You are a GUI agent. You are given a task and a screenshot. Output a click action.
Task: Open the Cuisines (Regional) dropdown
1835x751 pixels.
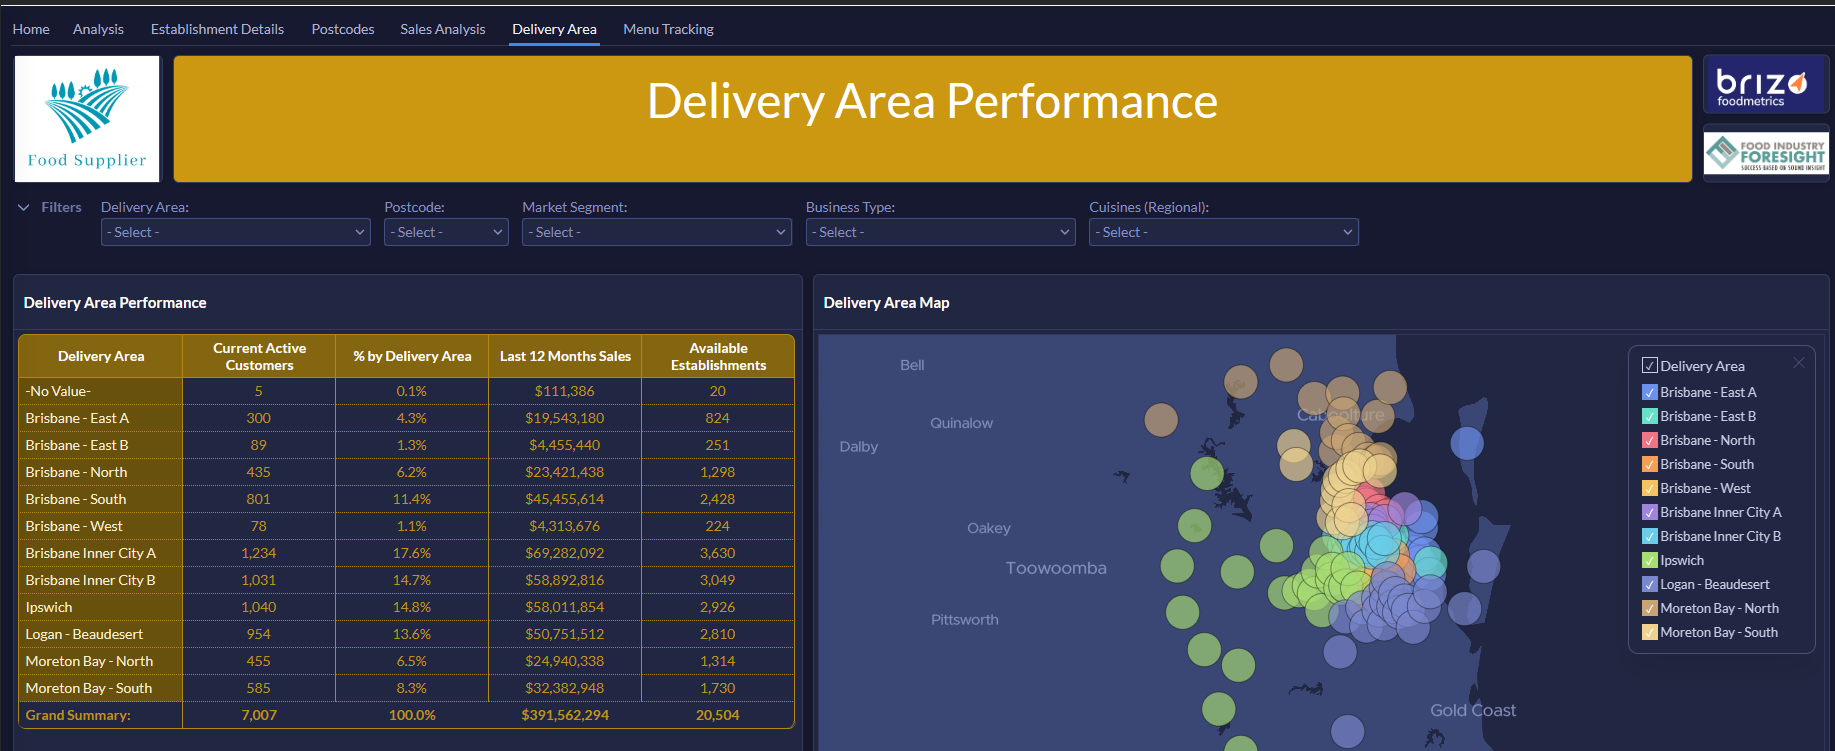click(x=1224, y=232)
